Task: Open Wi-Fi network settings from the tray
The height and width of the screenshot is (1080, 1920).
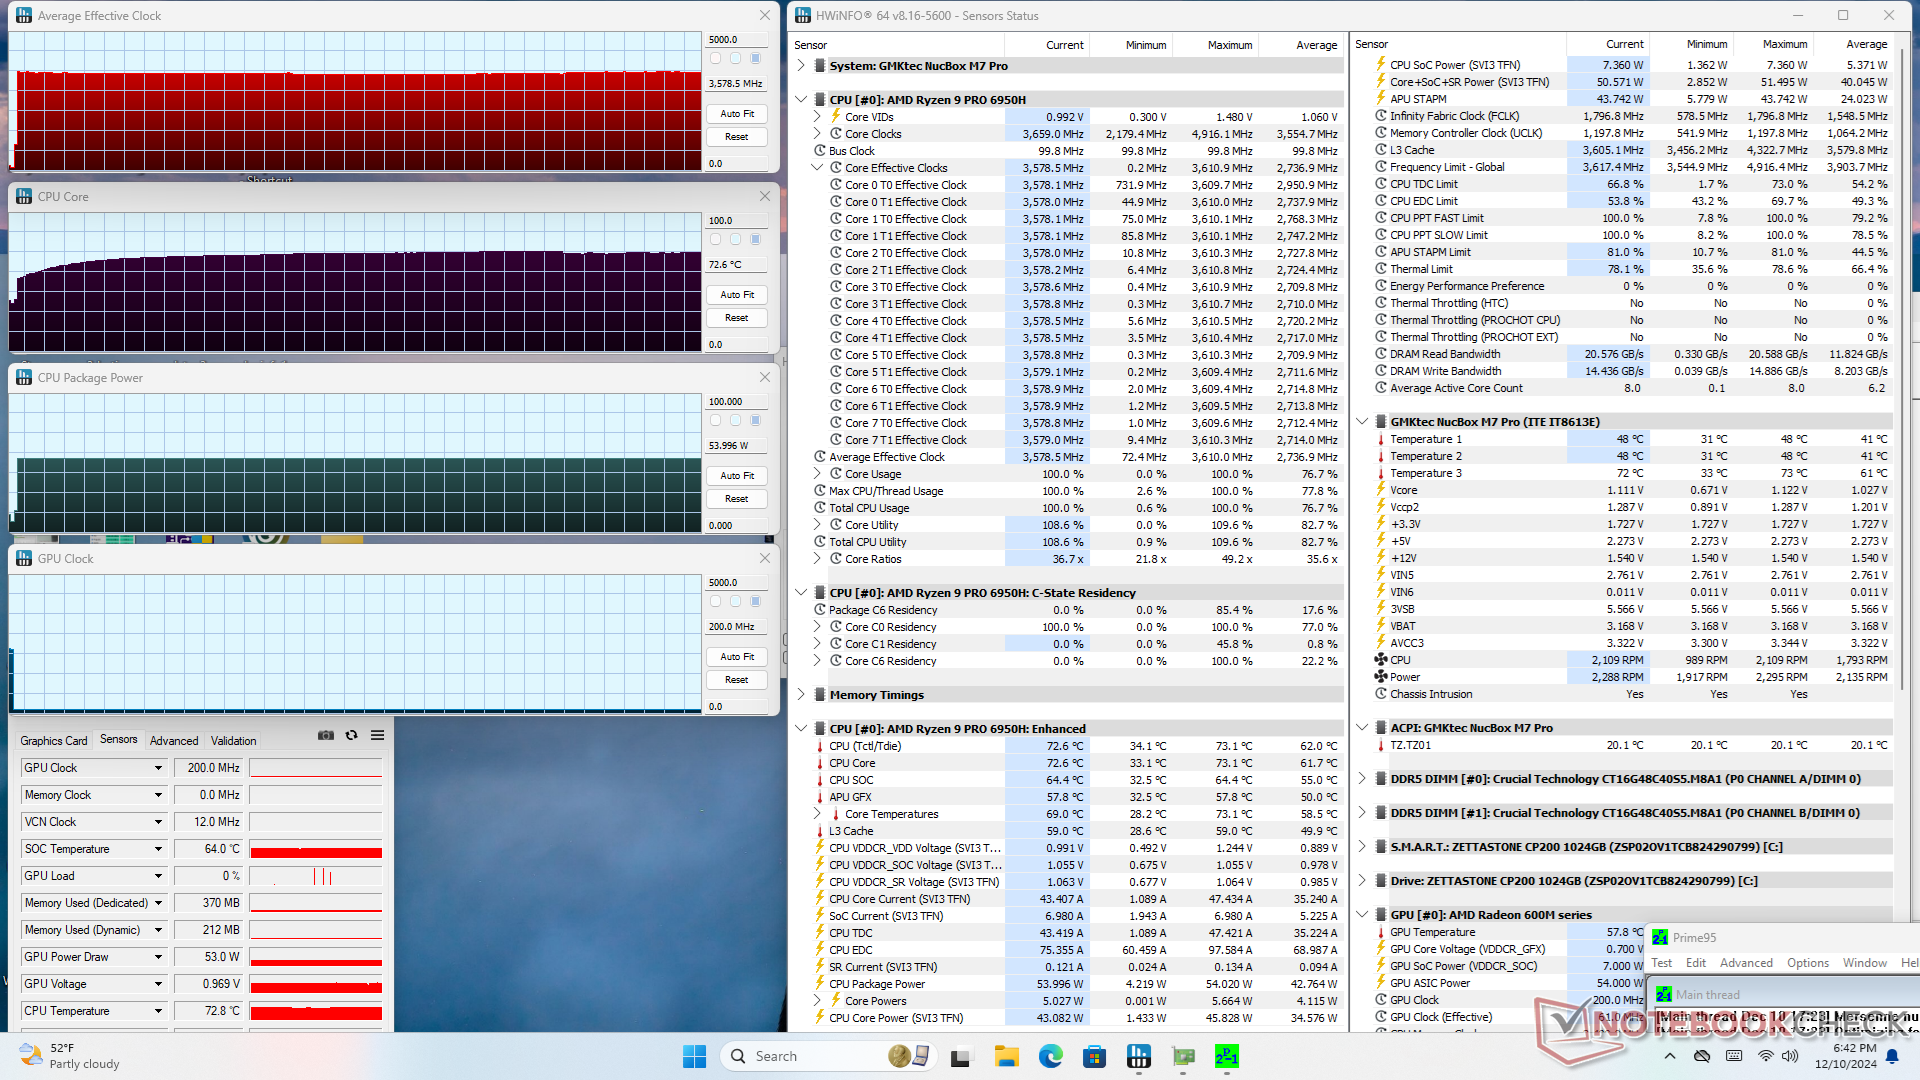Action: tap(1766, 1056)
